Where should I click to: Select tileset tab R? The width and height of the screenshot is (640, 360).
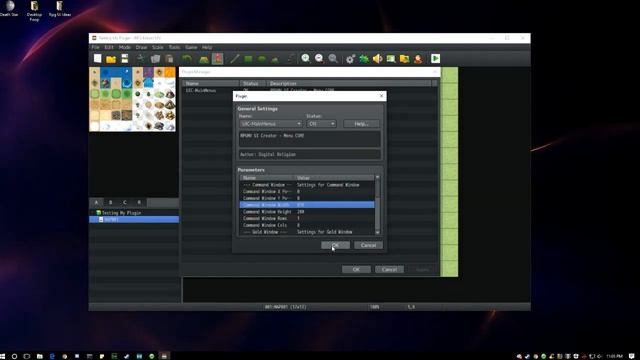point(139,202)
